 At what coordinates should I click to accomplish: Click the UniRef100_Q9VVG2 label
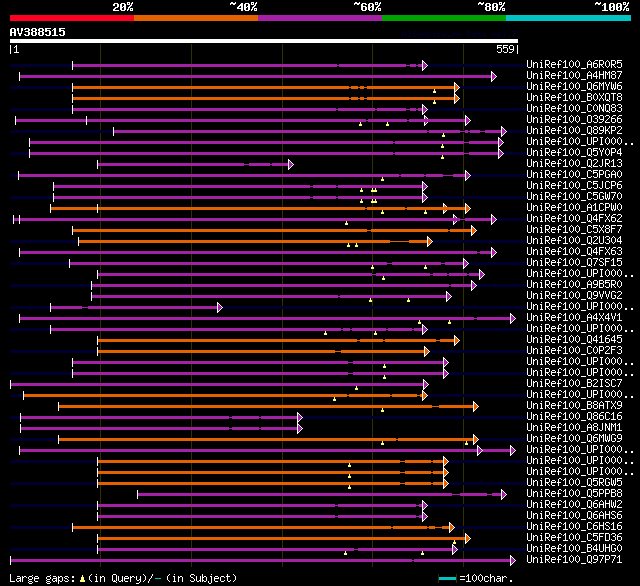coord(574,296)
